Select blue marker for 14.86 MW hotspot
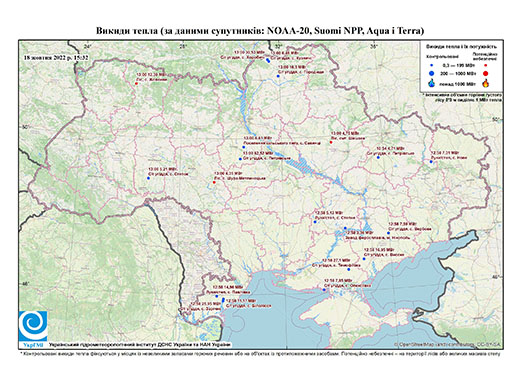 217,296
